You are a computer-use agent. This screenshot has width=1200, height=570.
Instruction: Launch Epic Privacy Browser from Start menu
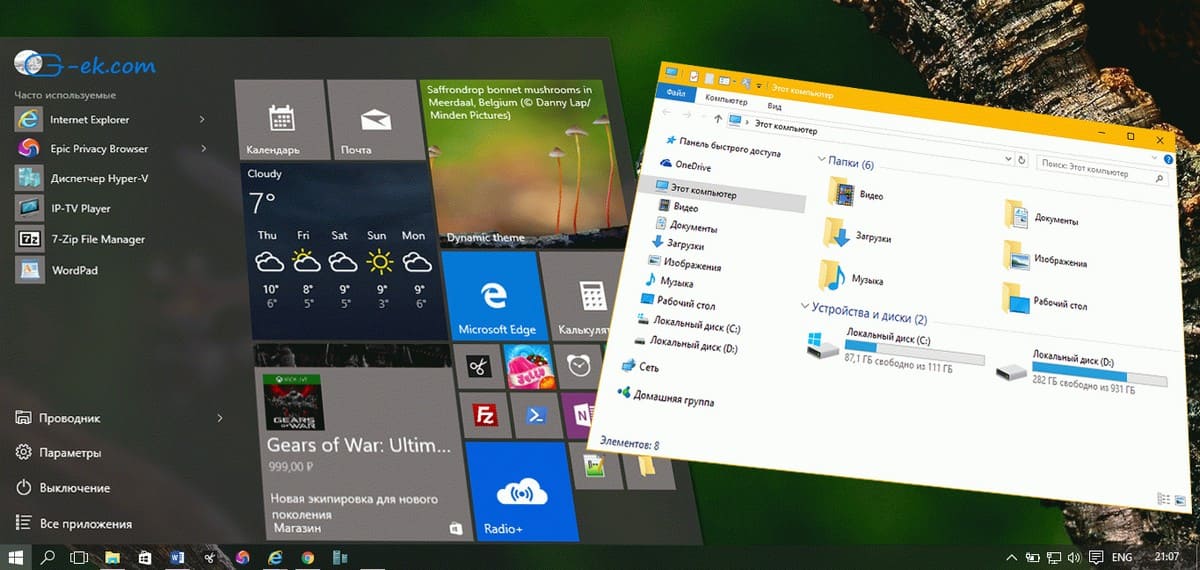81,148
